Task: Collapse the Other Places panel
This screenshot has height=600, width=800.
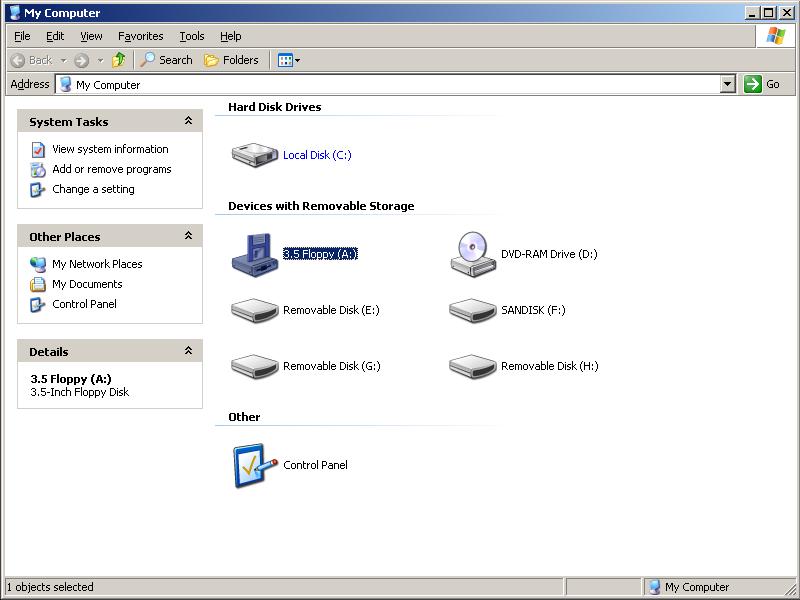Action: click(188, 236)
